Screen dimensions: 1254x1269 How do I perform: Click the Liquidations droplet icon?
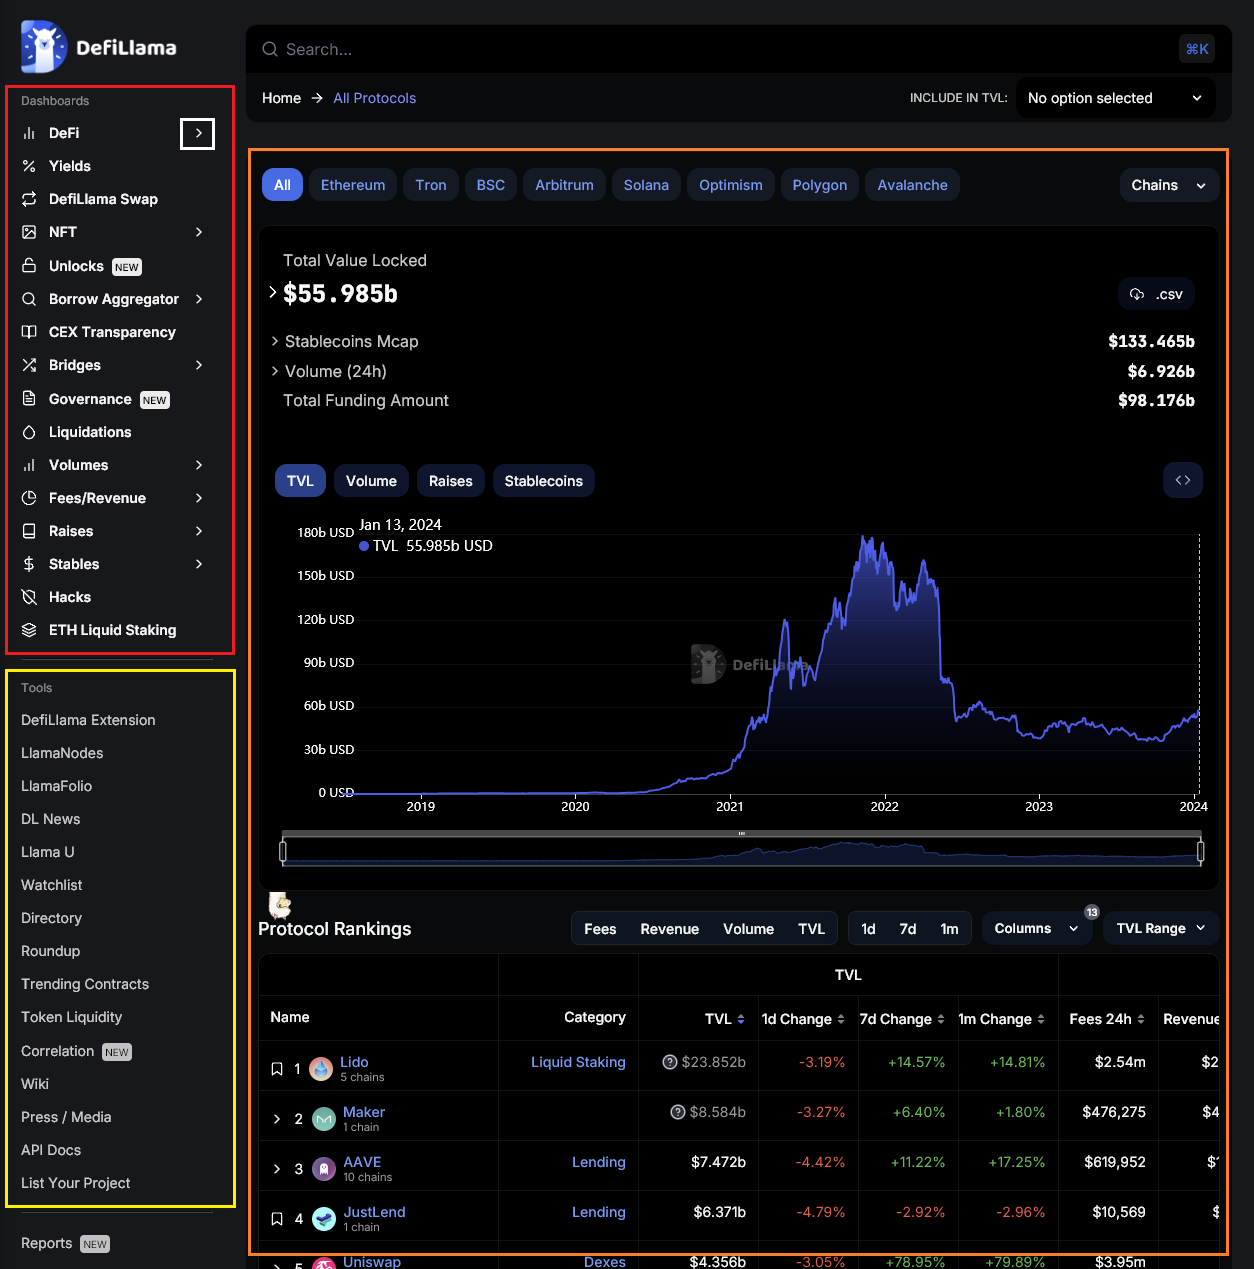(29, 432)
